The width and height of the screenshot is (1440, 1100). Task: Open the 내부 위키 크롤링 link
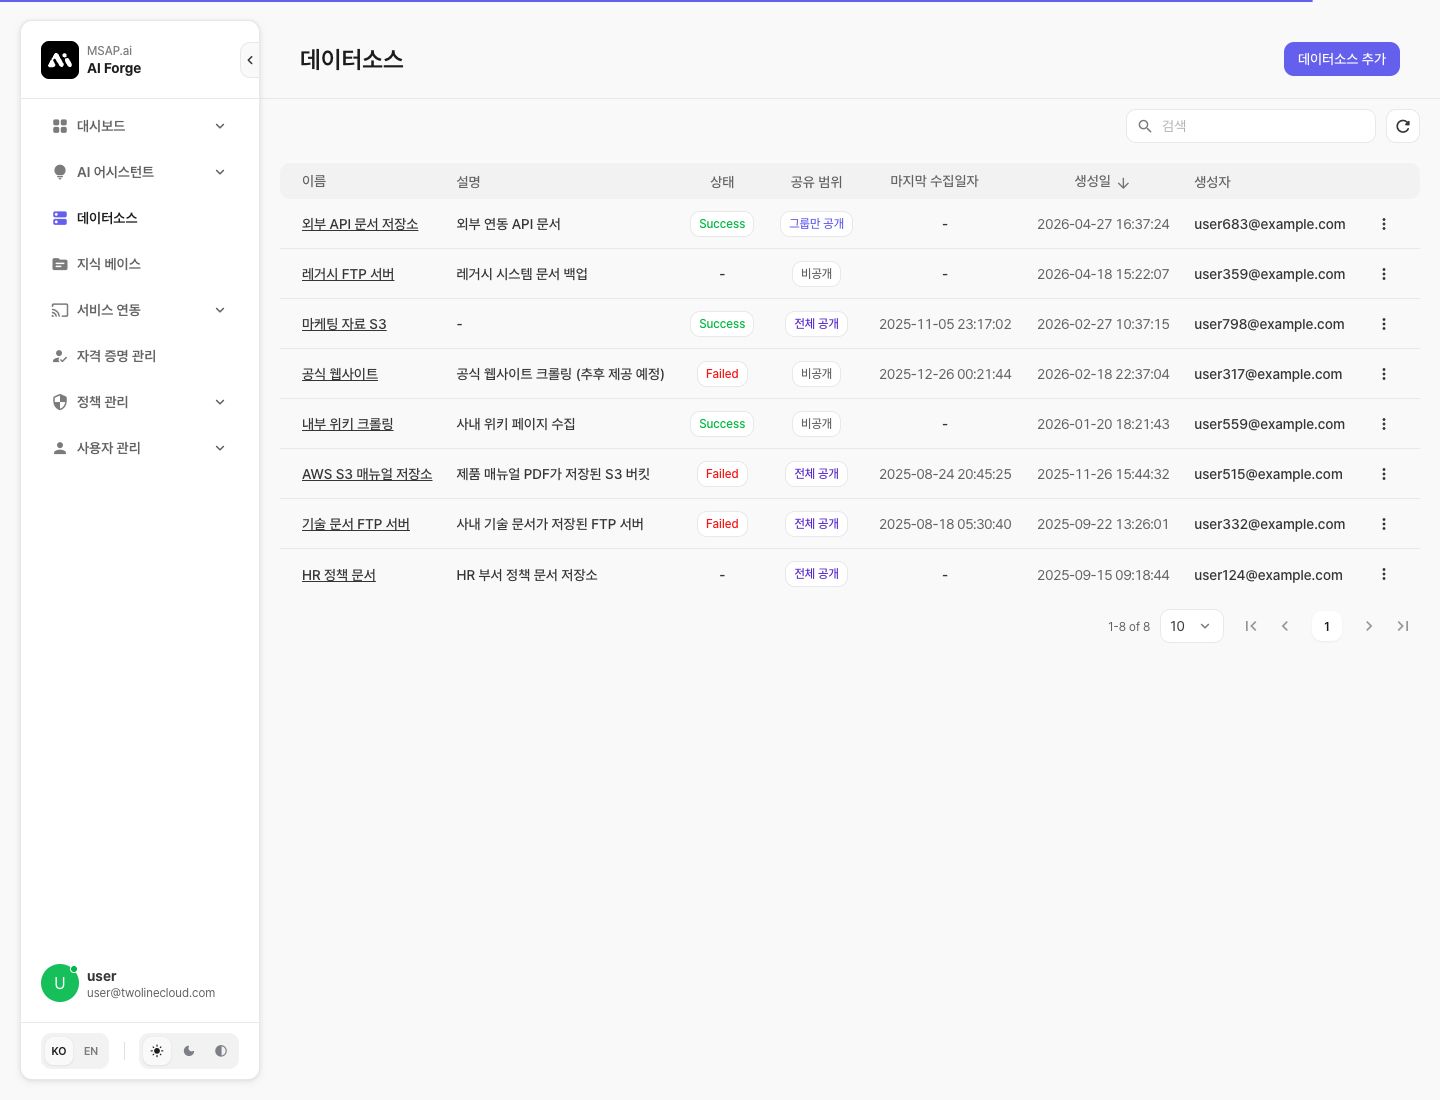348,424
